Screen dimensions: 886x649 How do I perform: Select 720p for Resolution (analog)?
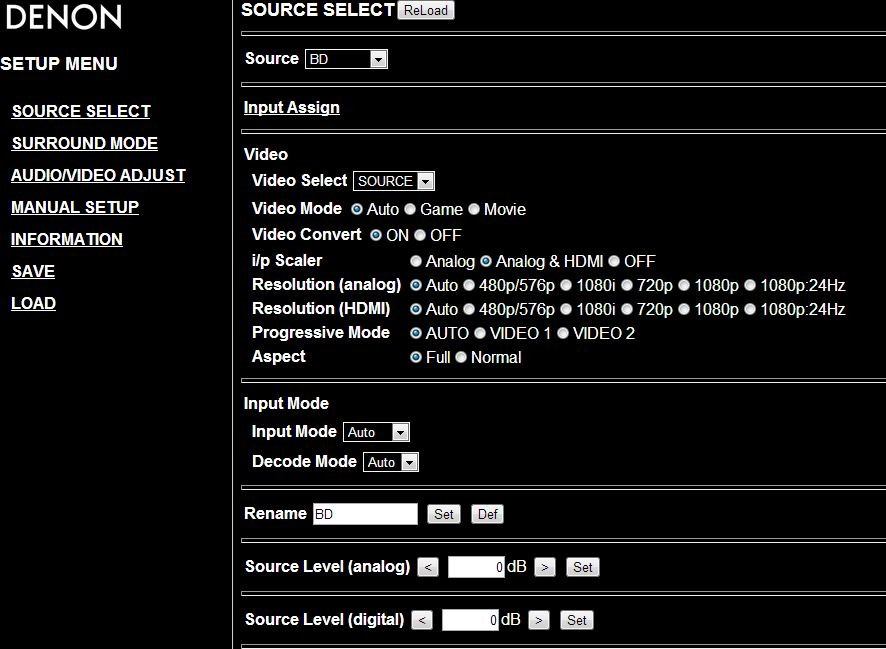click(627, 285)
